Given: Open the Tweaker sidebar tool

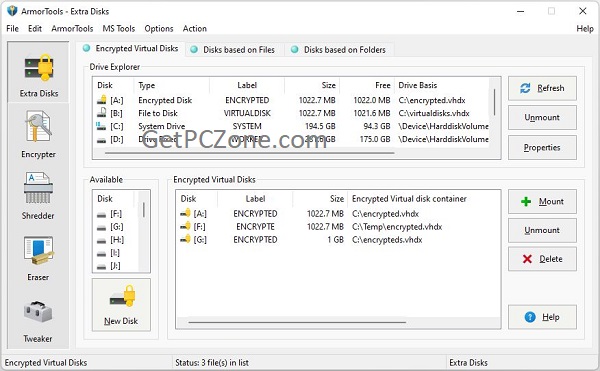Looking at the screenshot, I should [38, 322].
